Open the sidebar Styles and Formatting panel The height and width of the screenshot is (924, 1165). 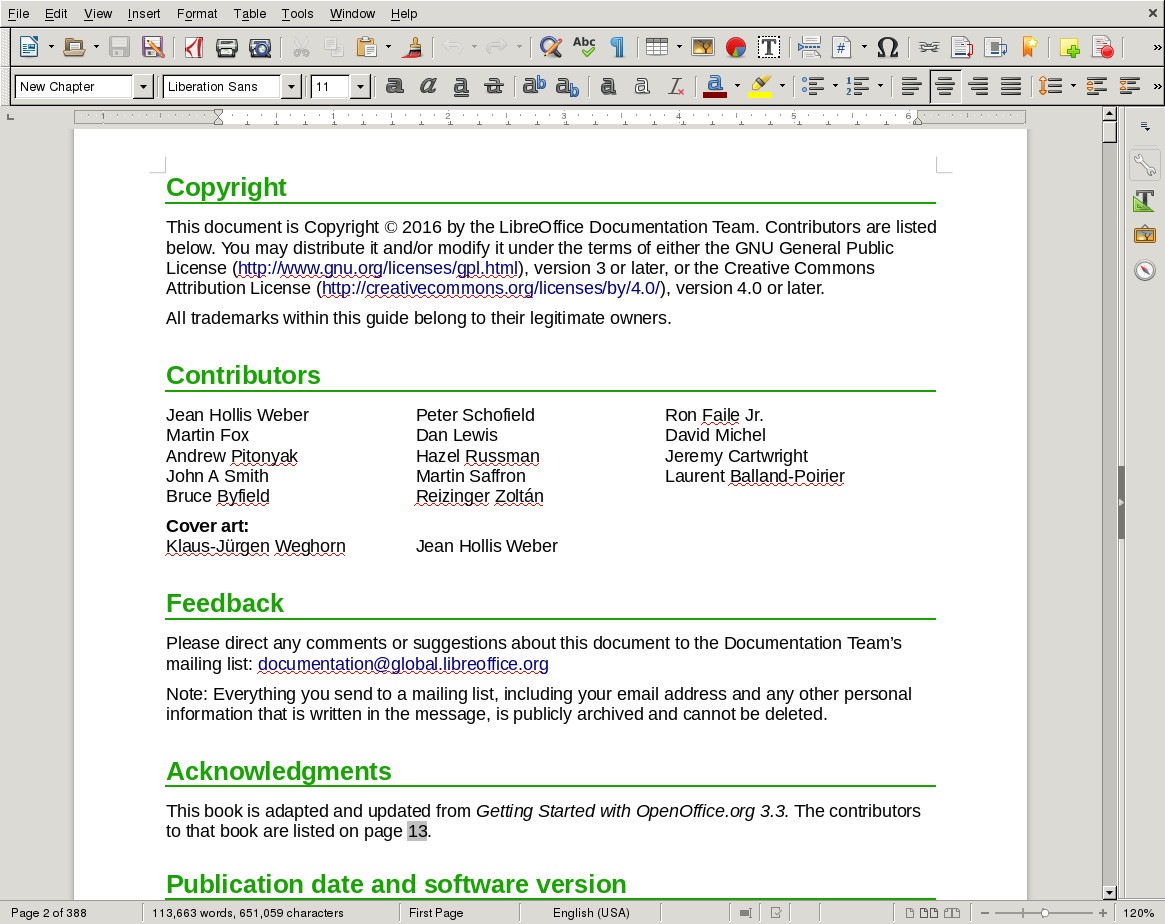pyautogui.click(x=1145, y=201)
